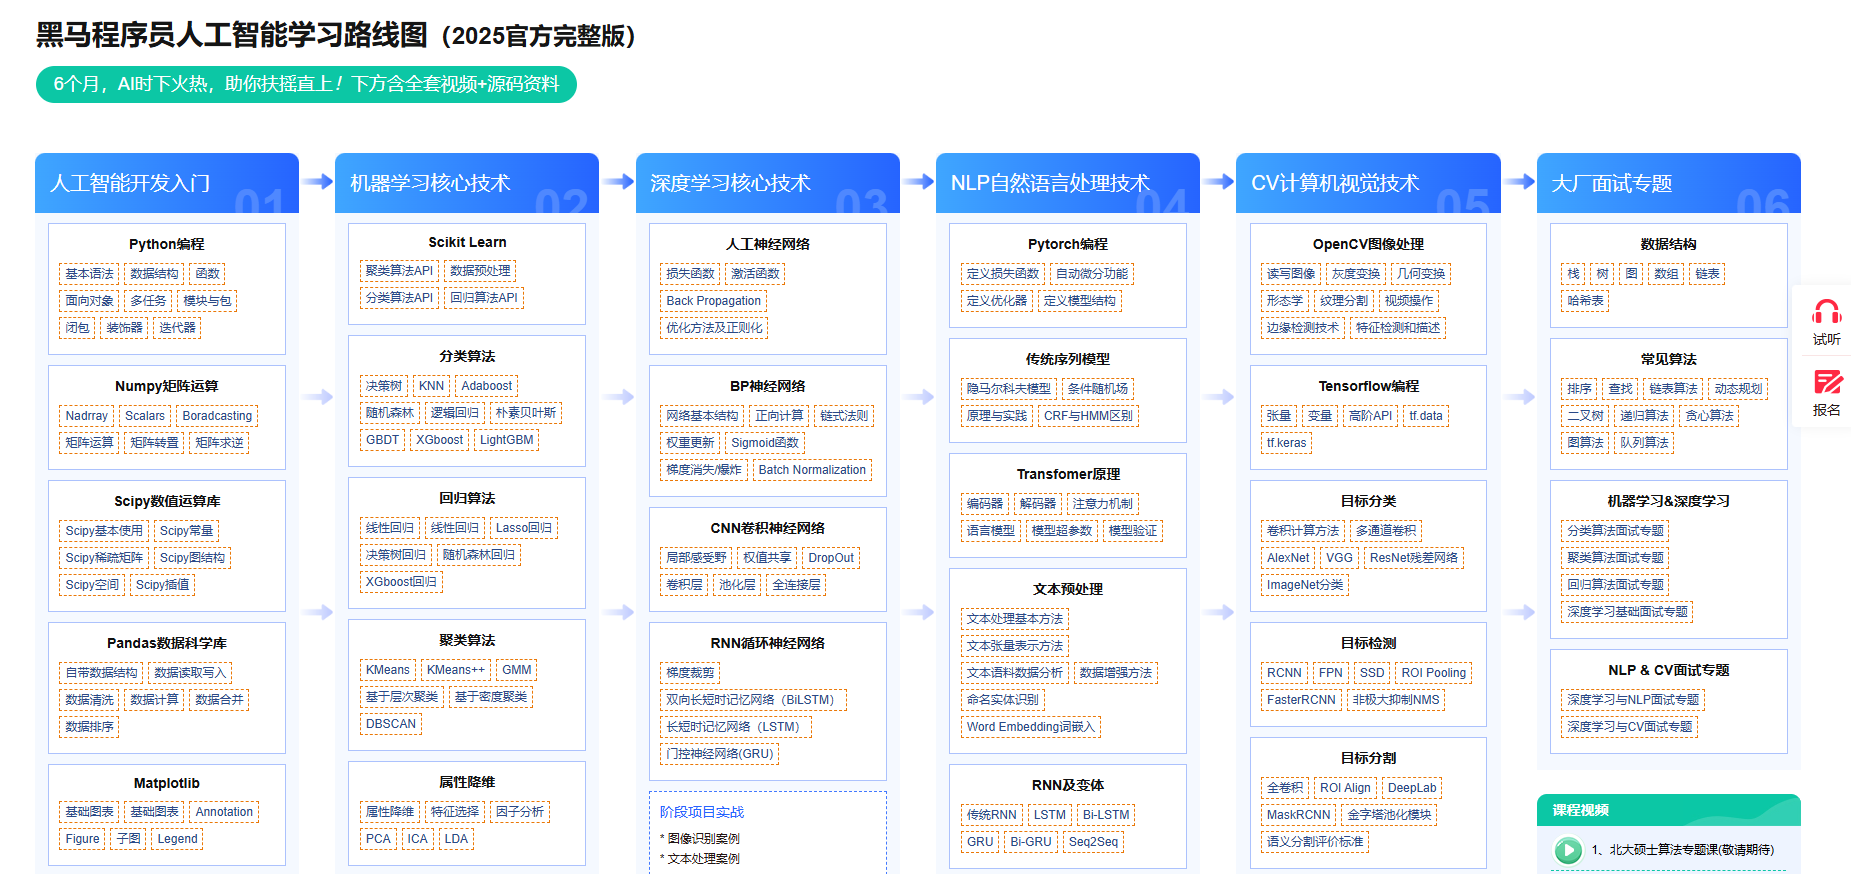This screenshot has width=1851, height=874.
Task: Click the arrow between 机器学习核心技术 and 深度学习核心技术
Action: [618, 181]
